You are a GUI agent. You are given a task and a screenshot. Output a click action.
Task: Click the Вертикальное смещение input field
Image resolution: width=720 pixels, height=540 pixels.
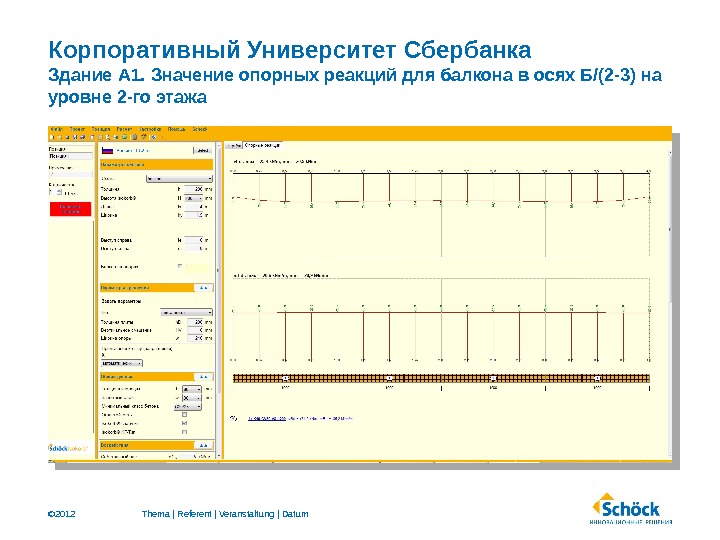(195, 330)
